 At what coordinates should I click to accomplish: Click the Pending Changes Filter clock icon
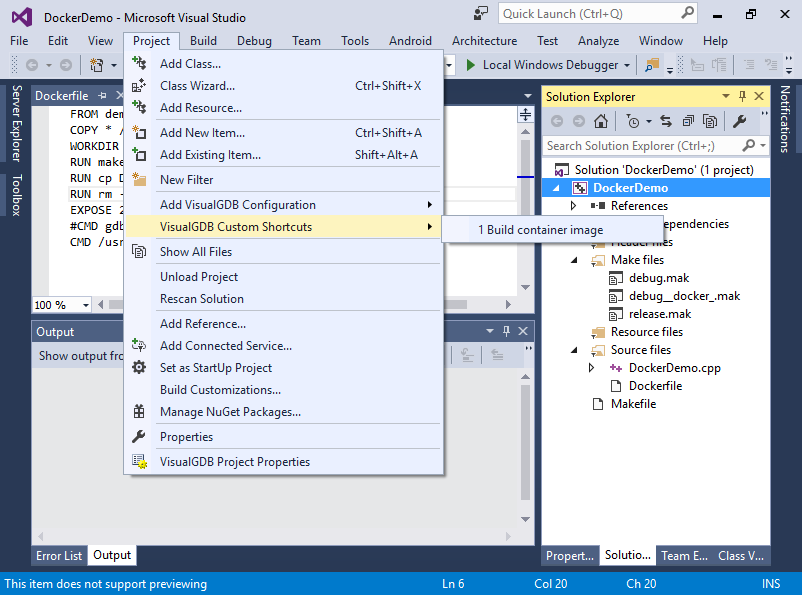633,121
